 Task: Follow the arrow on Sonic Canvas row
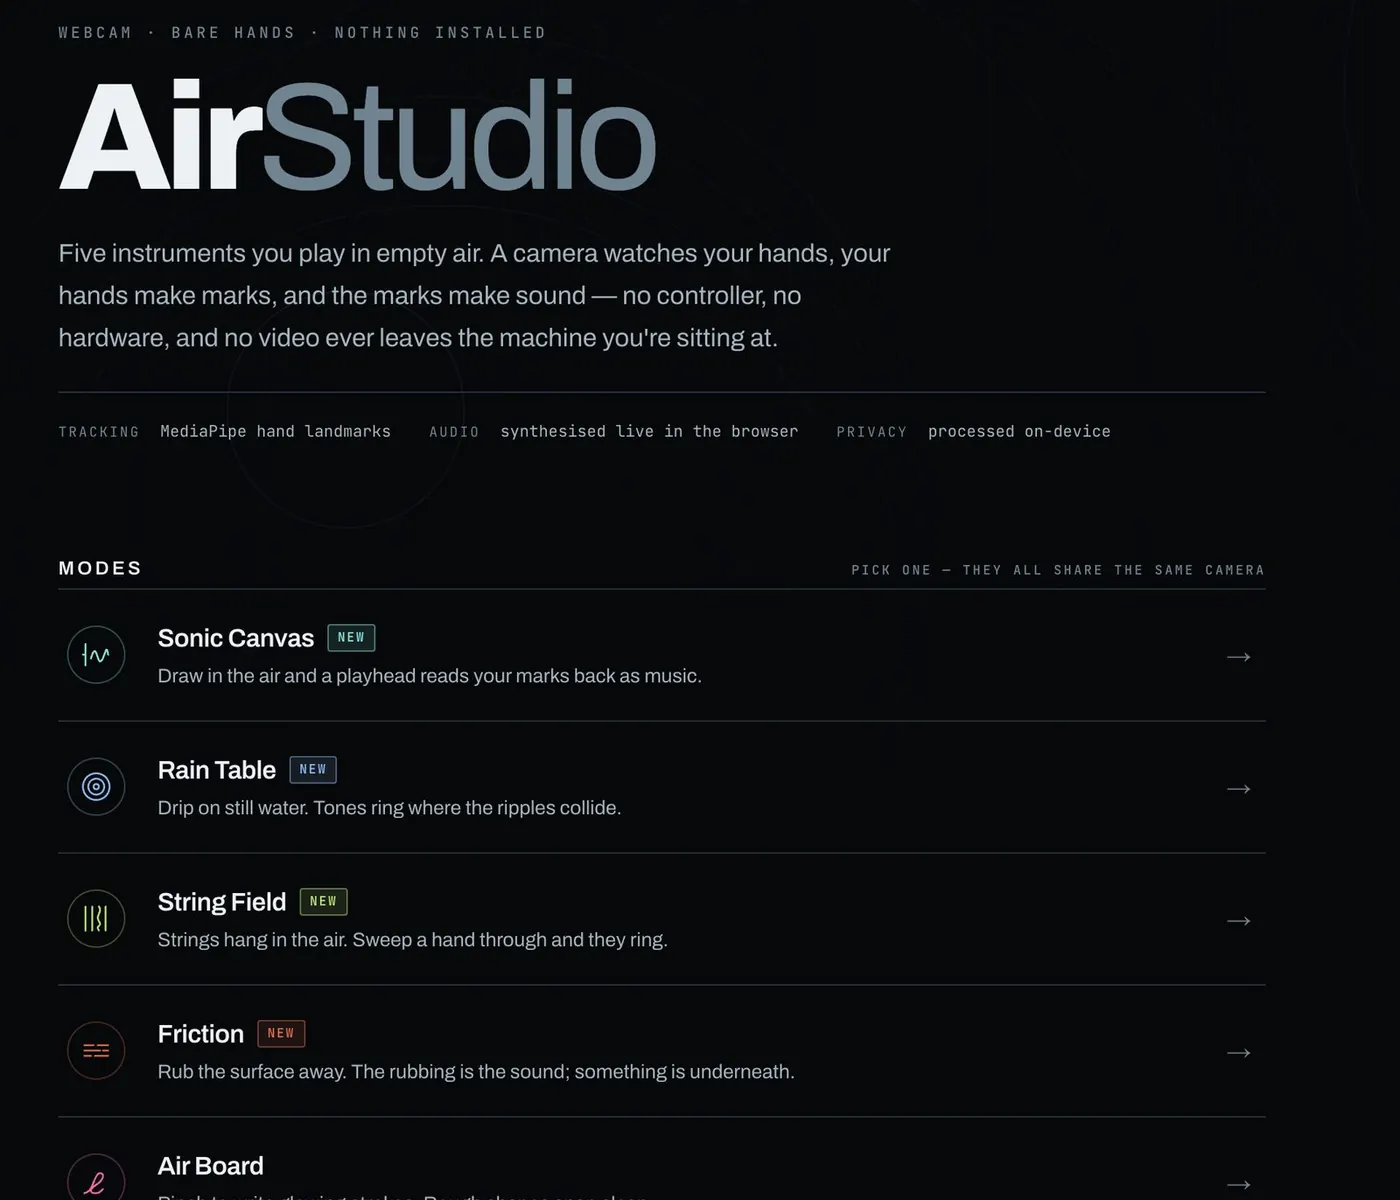click(x=1239, y=657)
